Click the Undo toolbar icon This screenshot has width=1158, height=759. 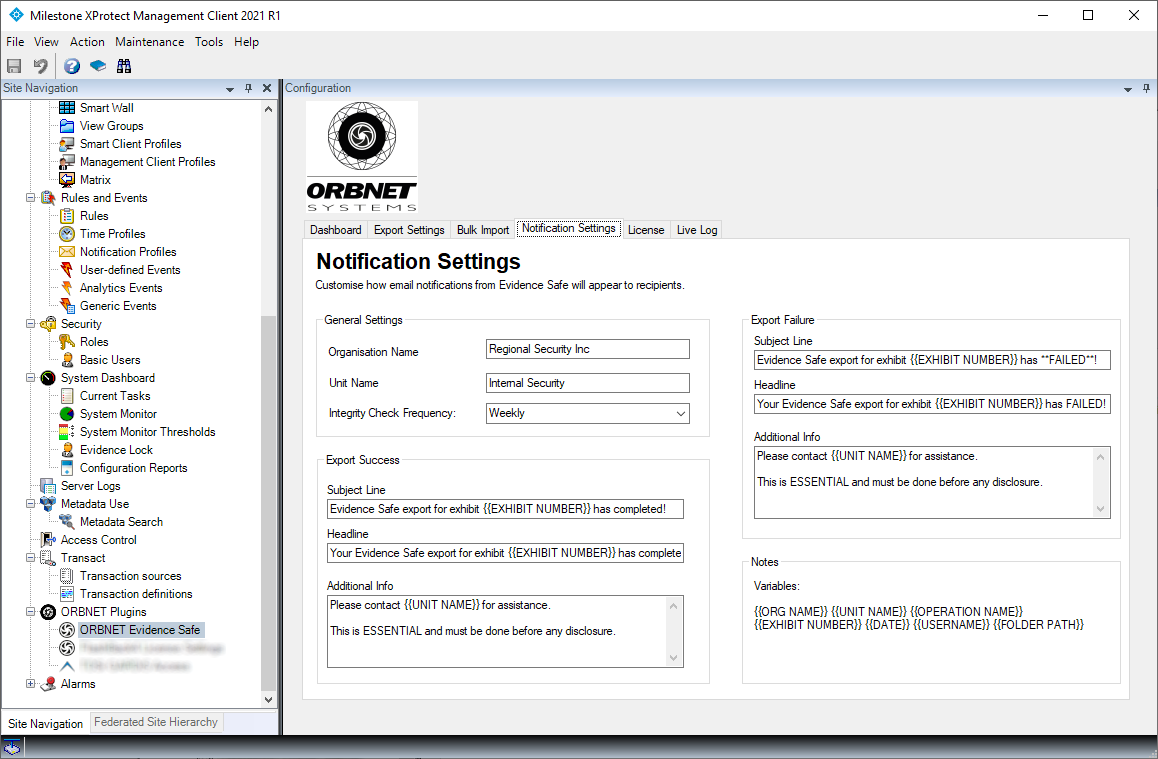pos(41,66)
